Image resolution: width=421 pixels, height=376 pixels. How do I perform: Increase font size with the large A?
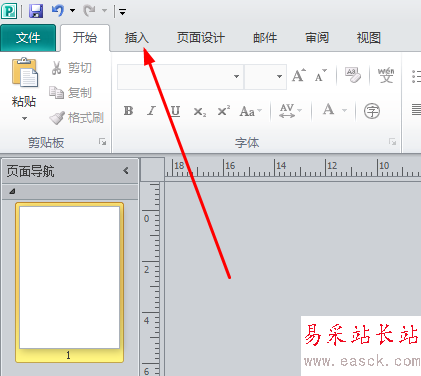tap(299, 76)
